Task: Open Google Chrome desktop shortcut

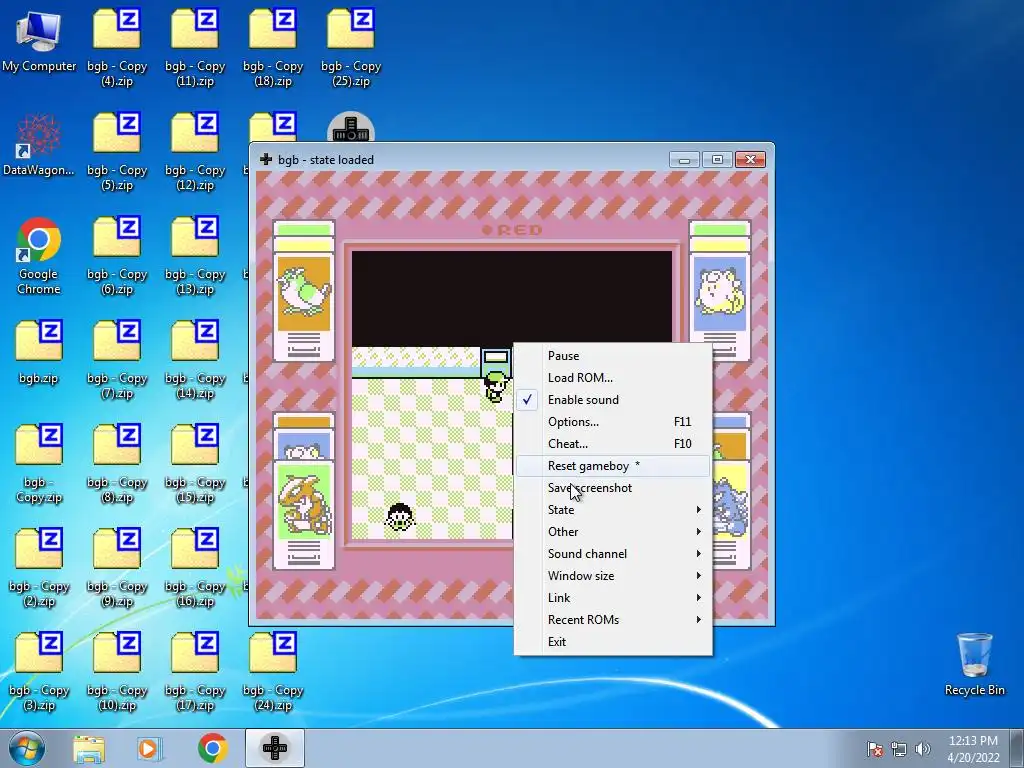Action: [39, 256]
